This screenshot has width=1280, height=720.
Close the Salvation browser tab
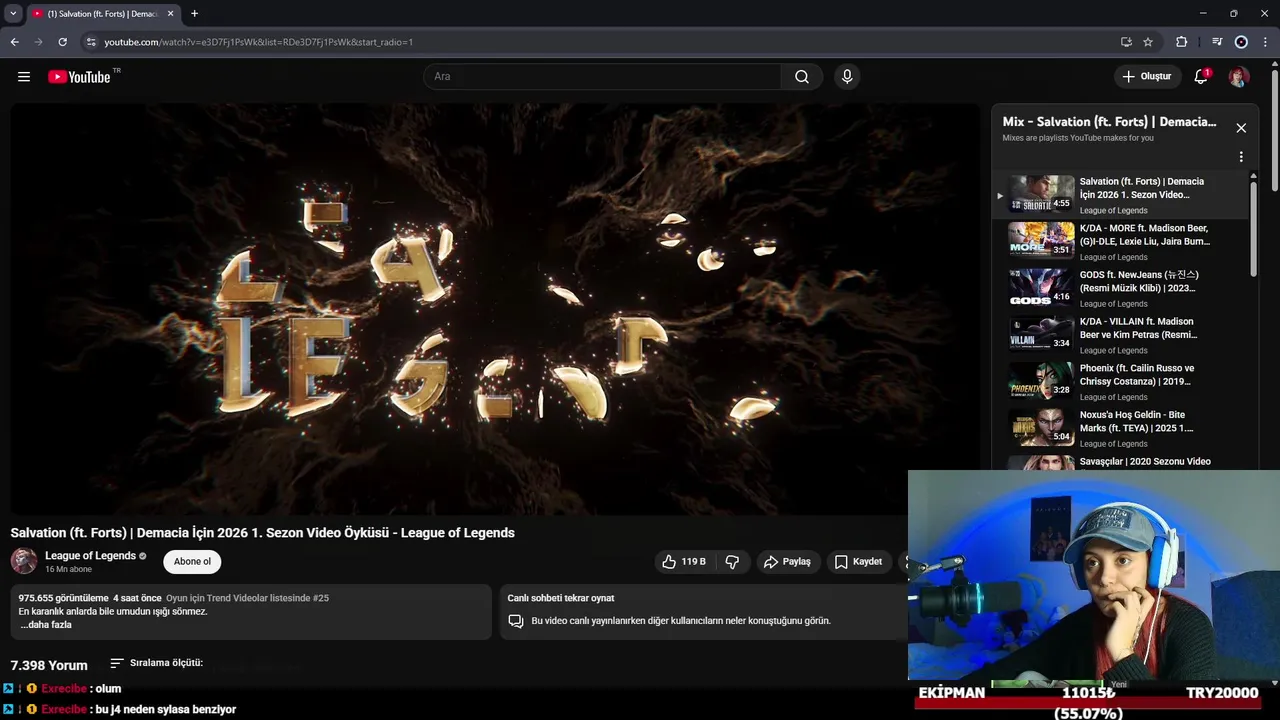tap(170, 14)
